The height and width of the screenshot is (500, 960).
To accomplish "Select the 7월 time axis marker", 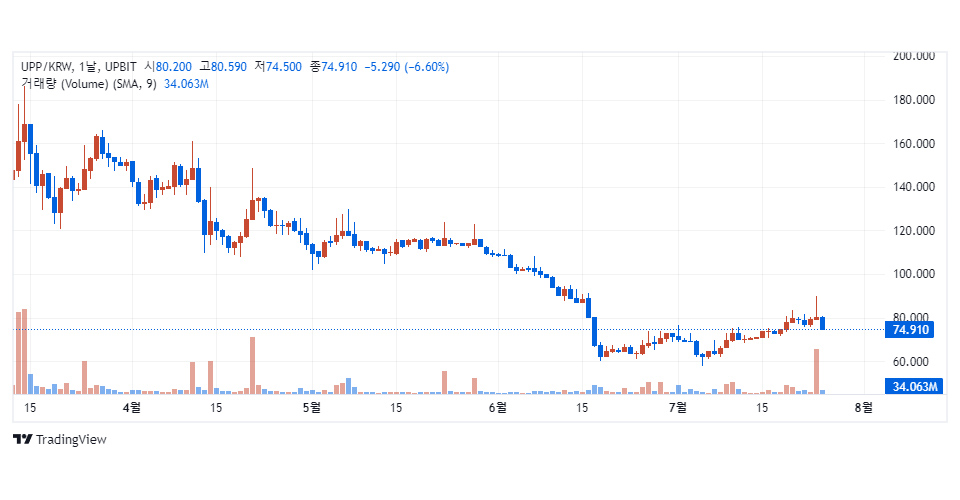I will click(x=677, y=408).
